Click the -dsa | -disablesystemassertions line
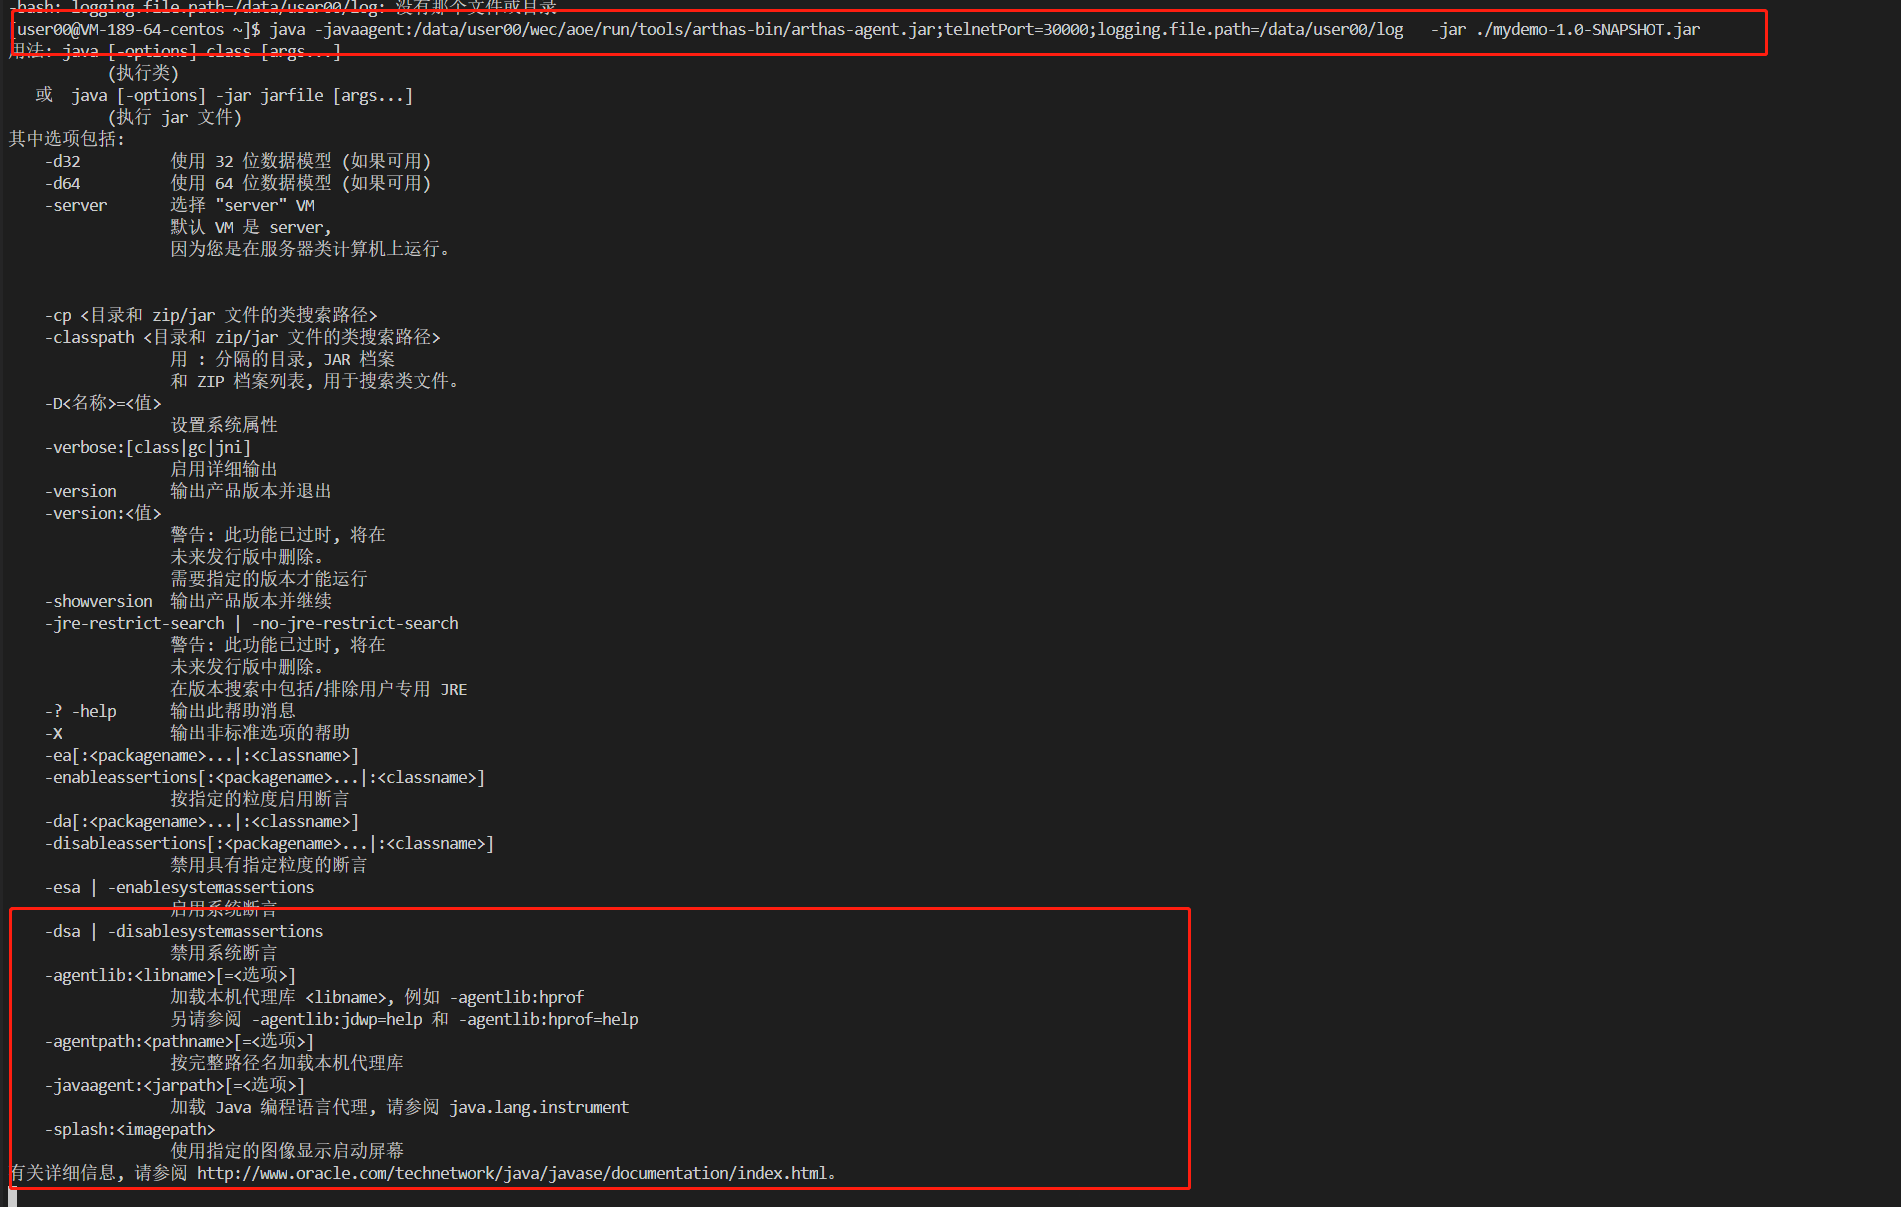Screen dimensions: 1901x1207 point(185,930)
